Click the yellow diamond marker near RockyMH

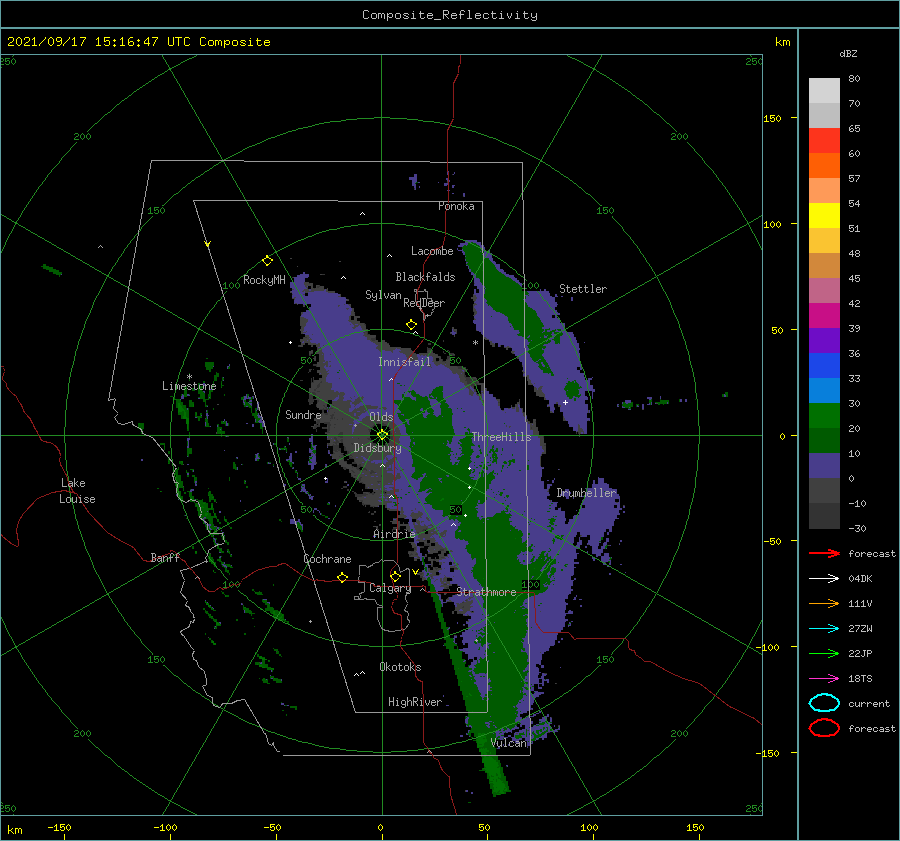coord(267,261)
